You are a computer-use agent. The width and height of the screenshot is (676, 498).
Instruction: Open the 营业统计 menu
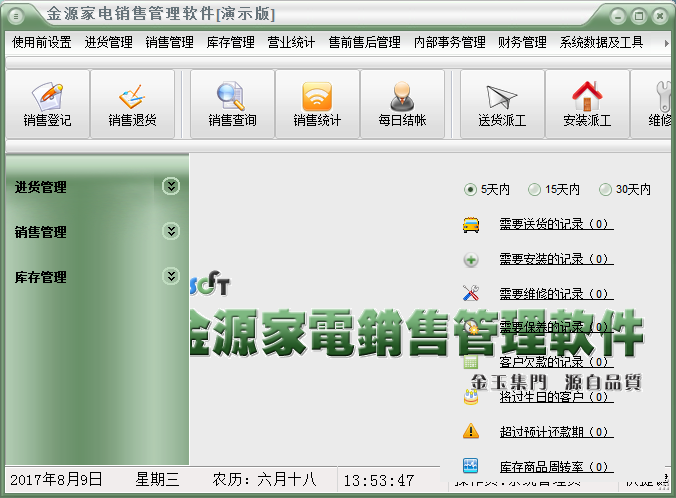pos(291,42)
